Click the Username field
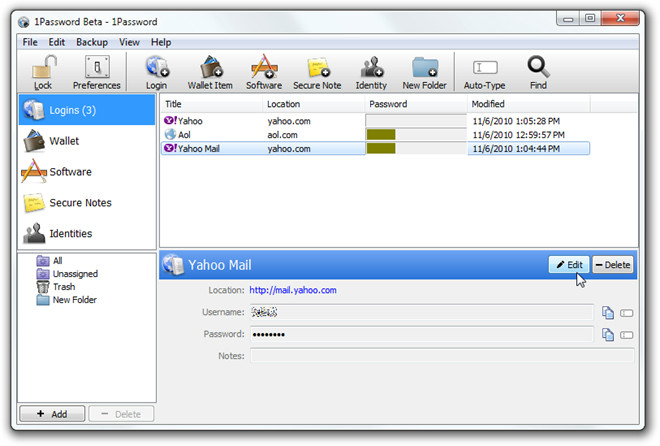The image size is (660, 446). [422, 312]
